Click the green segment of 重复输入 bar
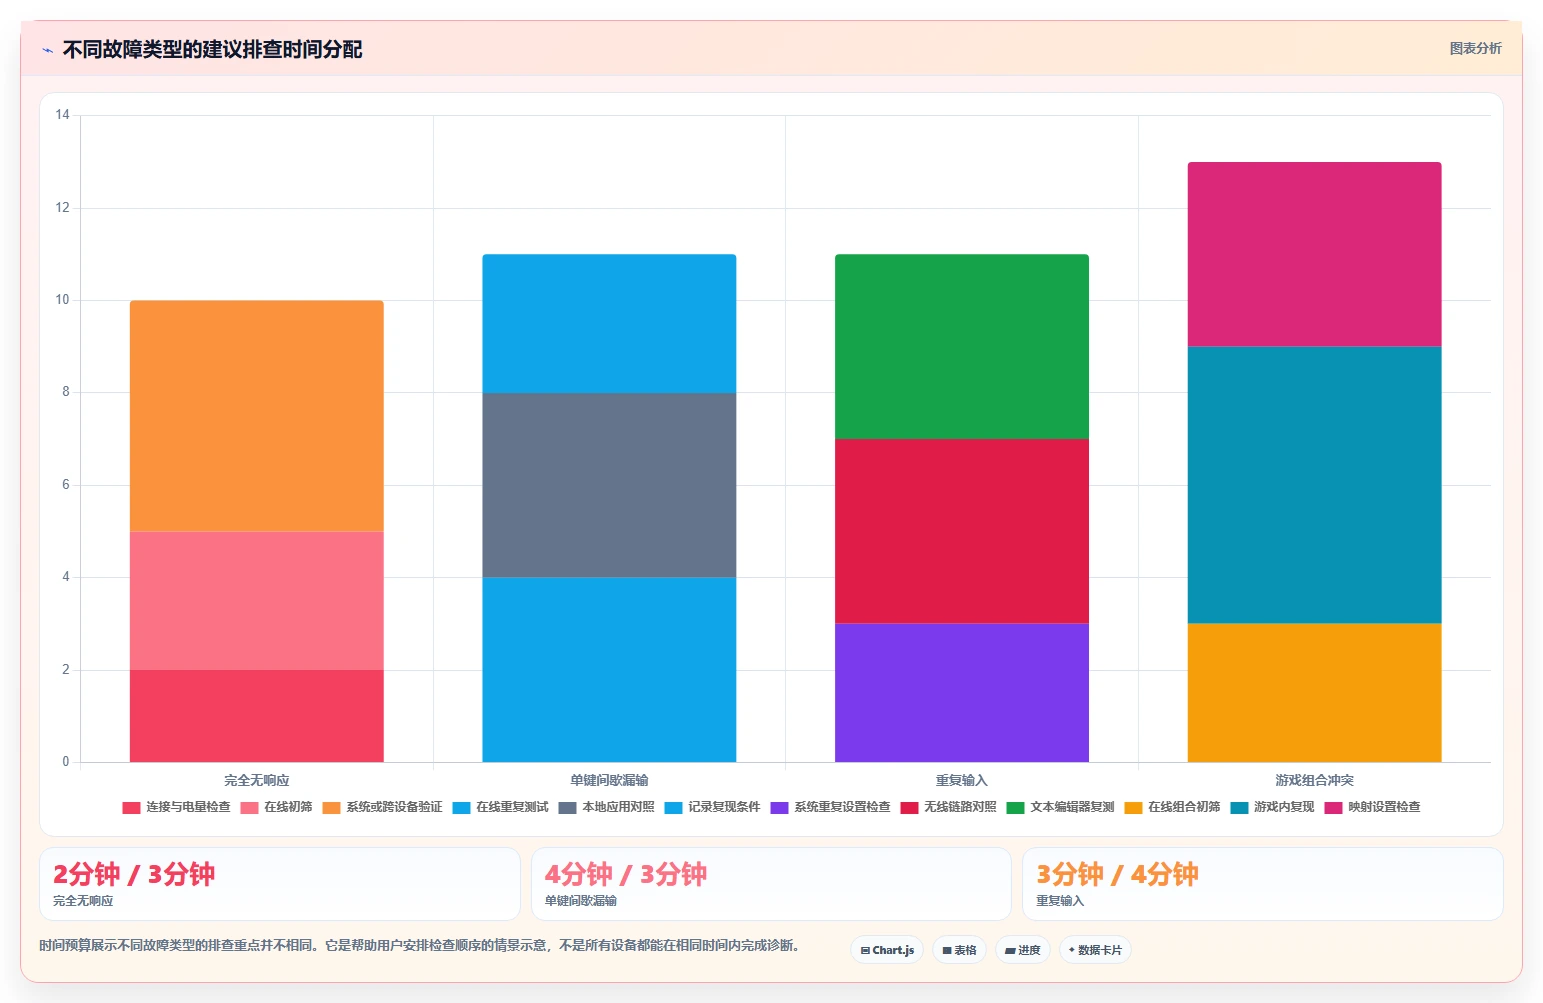This screenshot has height=1003, width=1543. pos(962,346)
